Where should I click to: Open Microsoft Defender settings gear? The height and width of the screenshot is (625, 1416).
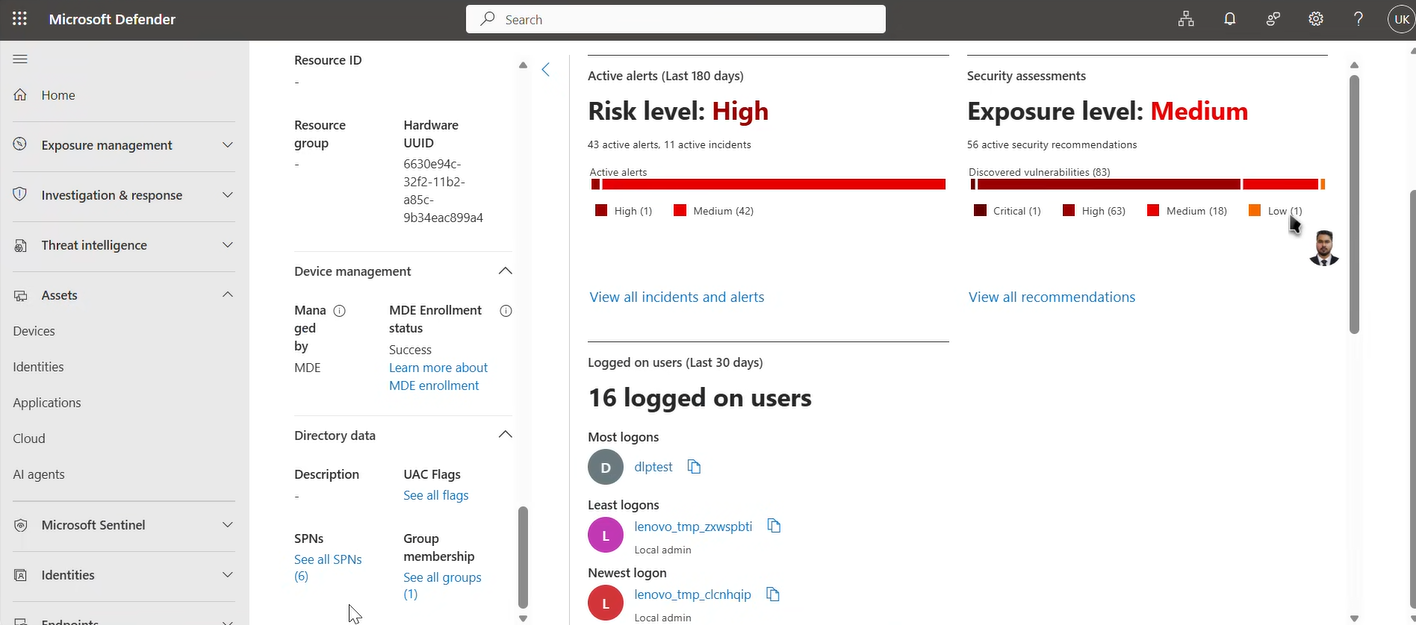(x=1315, y=18)
